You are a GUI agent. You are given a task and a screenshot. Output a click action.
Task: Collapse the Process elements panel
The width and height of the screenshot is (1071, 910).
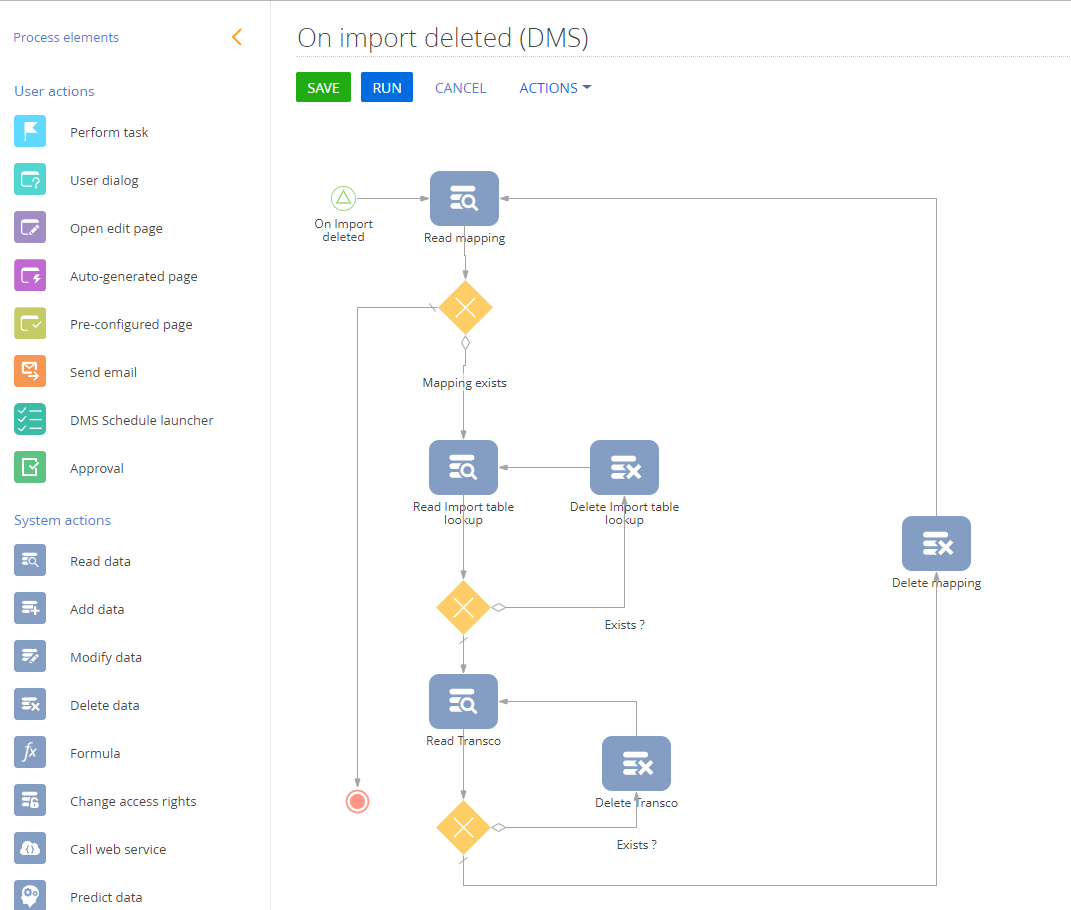pos(236,36)
